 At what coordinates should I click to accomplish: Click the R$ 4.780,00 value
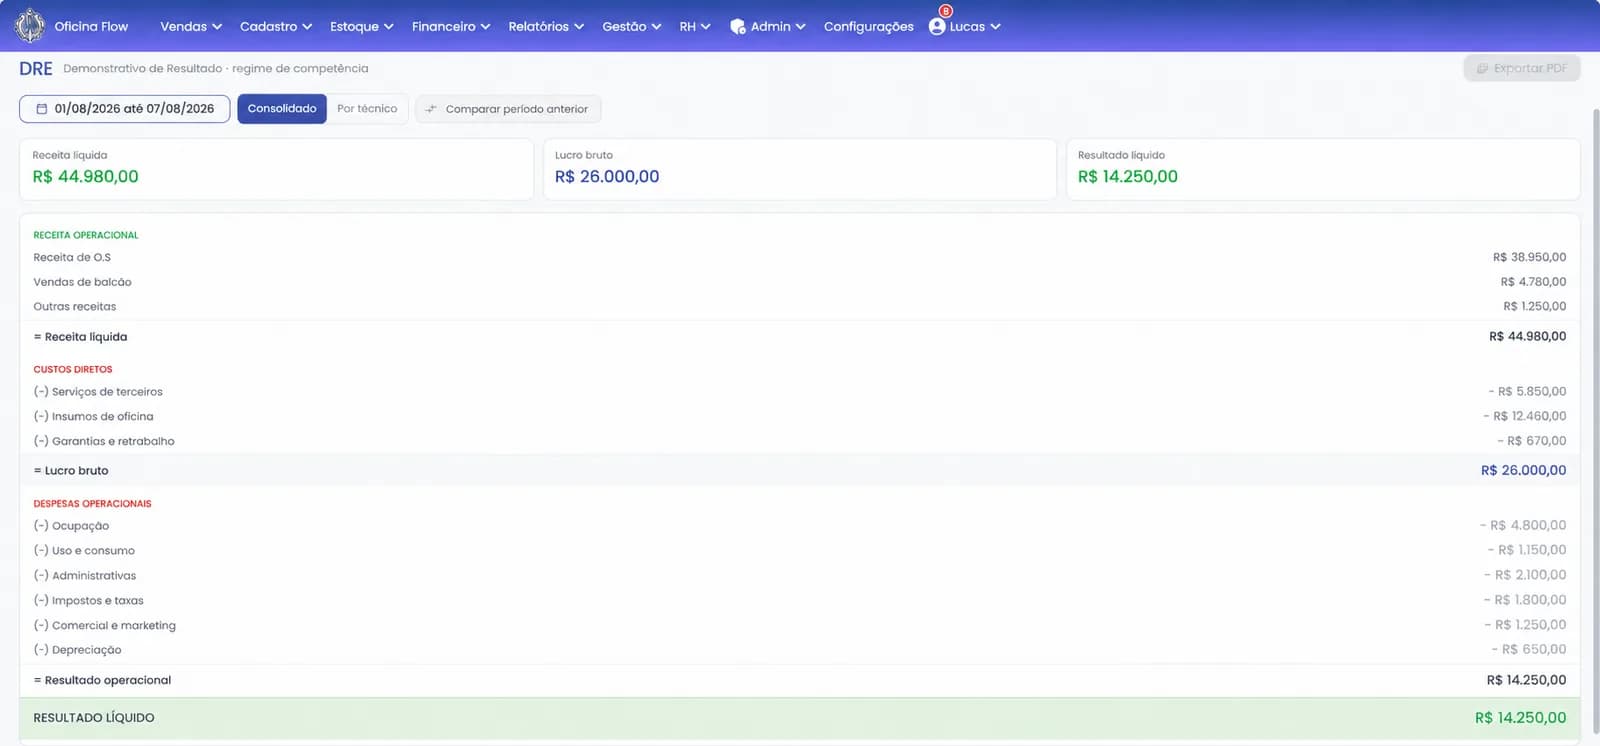[x=1533, y=282]
